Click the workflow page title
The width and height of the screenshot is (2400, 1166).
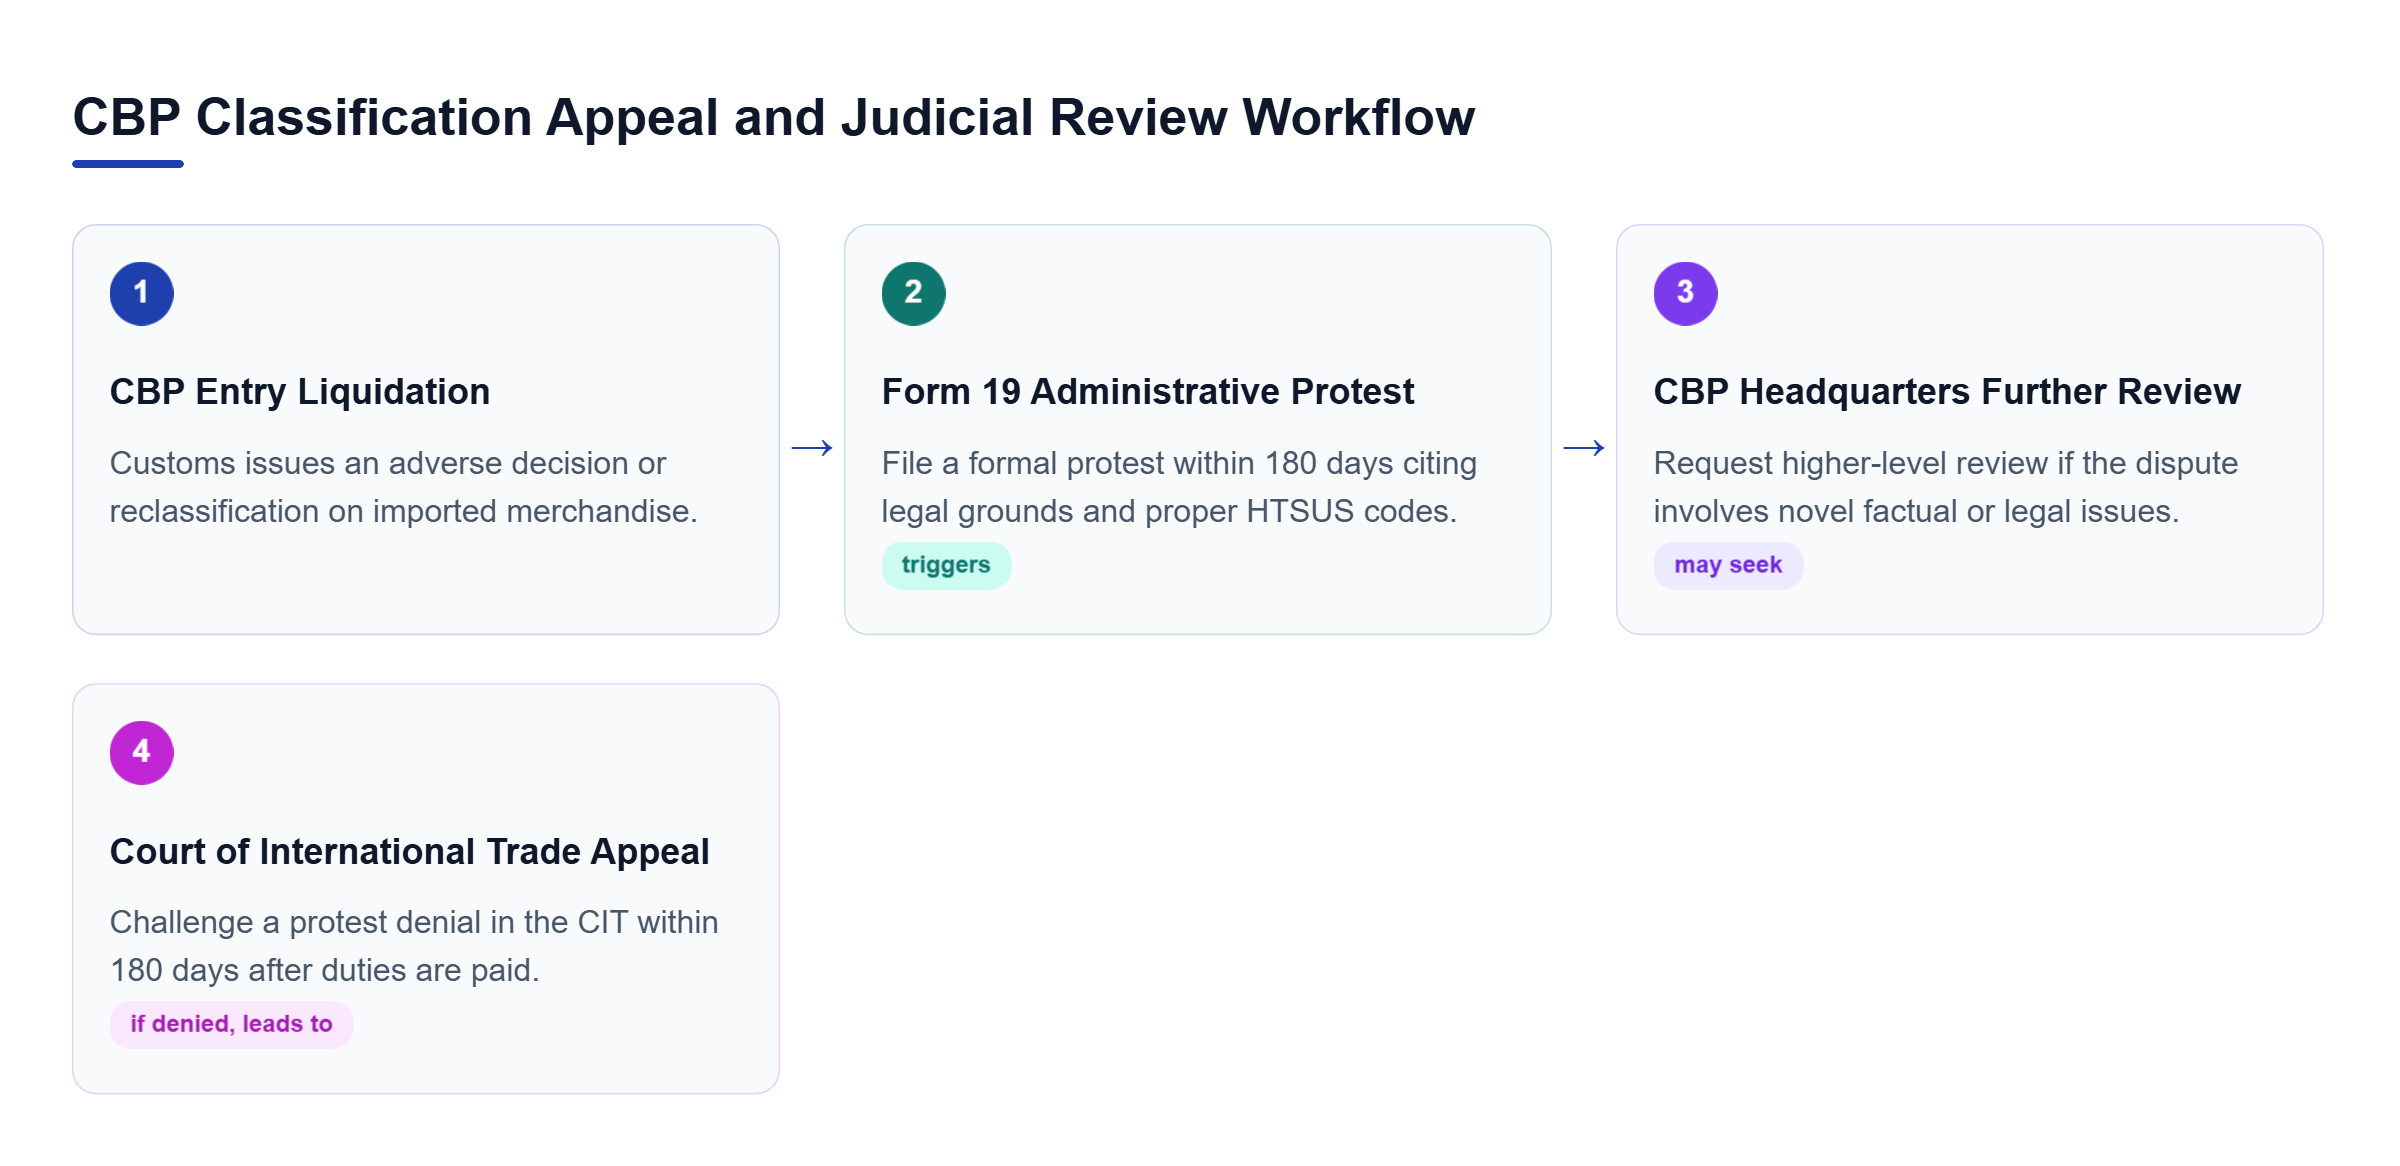(x=773, y=118)
